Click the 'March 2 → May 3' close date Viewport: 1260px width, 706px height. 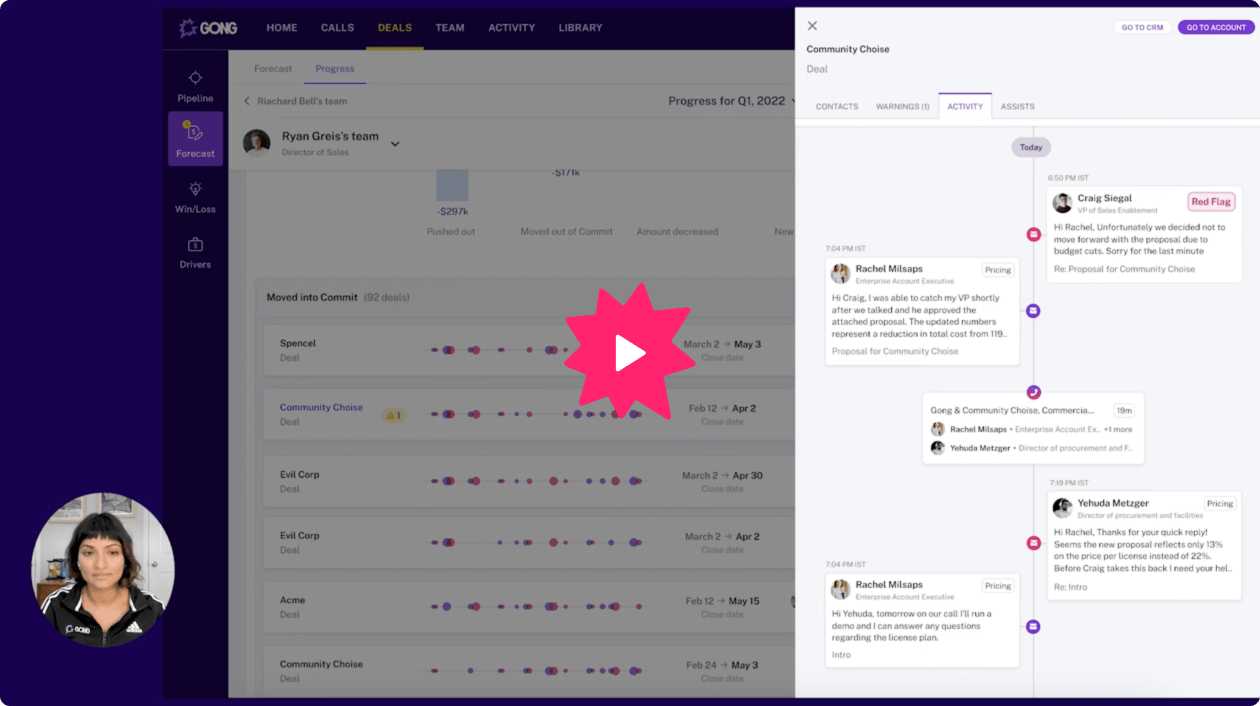pos(722,344)
